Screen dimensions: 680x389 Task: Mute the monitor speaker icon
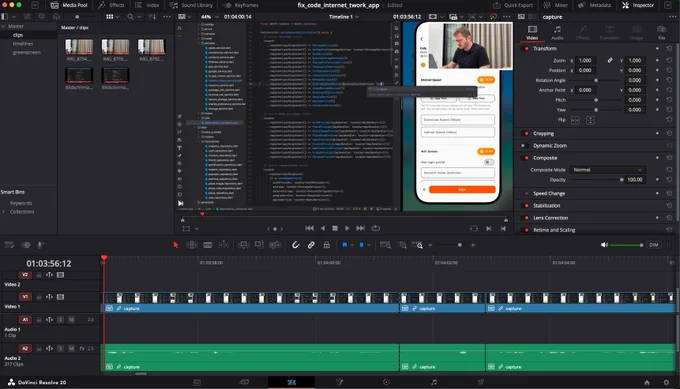(605, 245)
